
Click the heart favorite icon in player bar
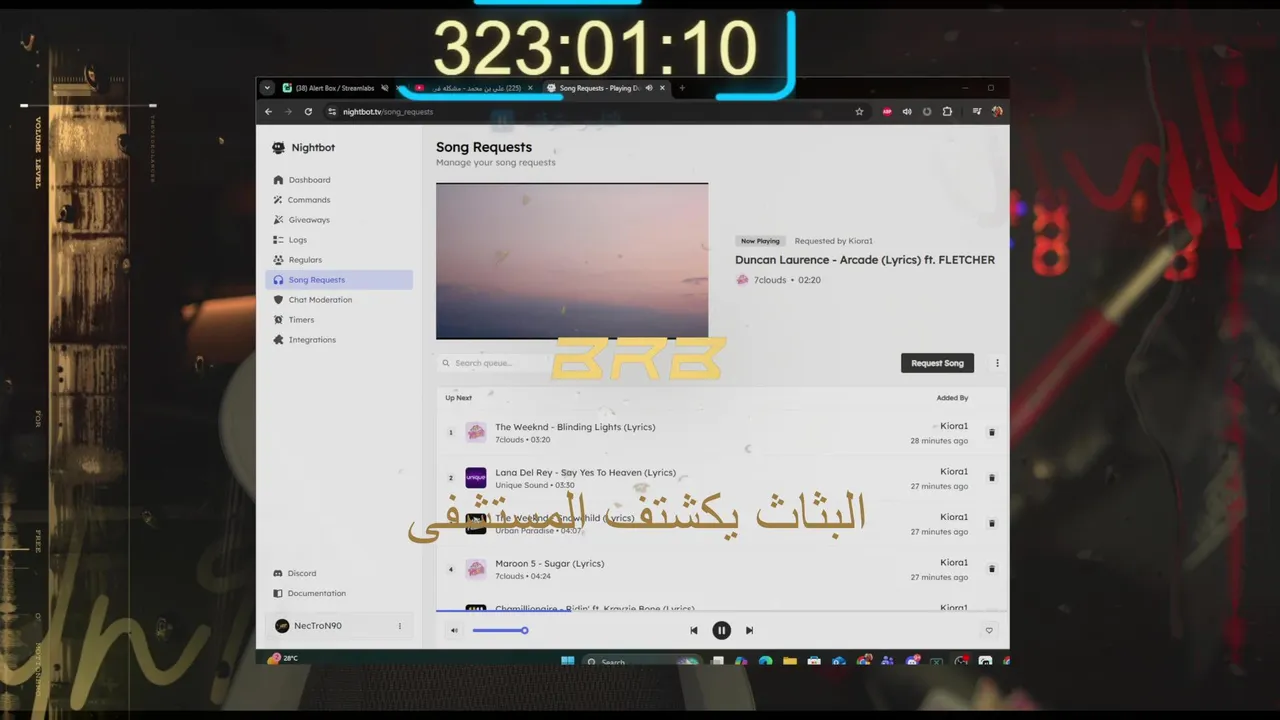(989, 630)
